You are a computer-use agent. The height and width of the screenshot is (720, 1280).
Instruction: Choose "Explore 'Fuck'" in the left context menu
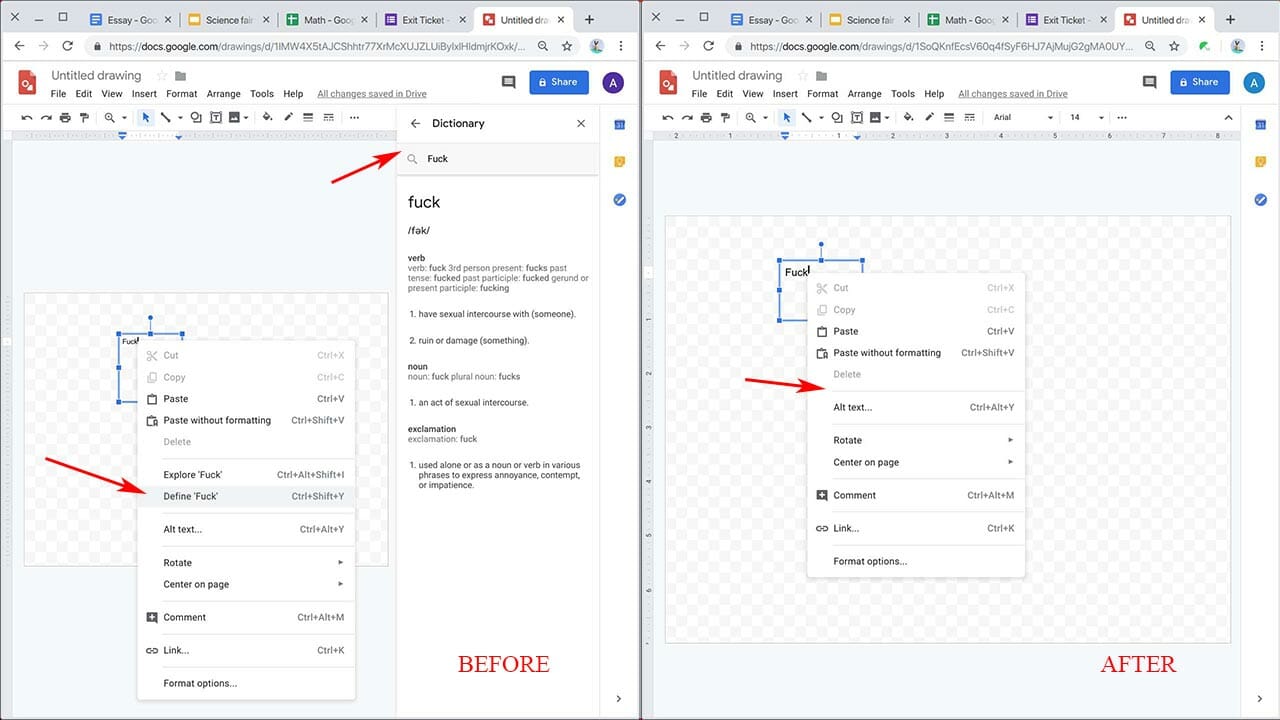pos(246,475)
